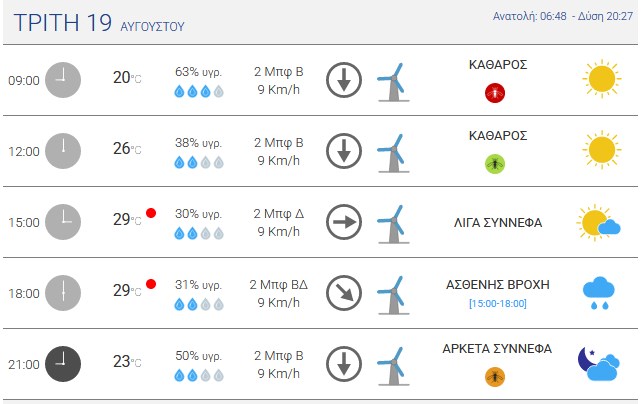The width and height of the screenshot is (642, 404).
Task: Click the red mosquito icon at 09:00
Action: click(495, 93)
